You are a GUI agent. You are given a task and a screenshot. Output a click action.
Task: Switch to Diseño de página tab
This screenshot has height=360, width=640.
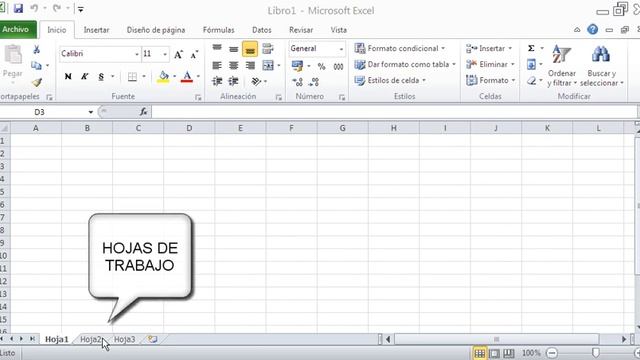tap(156, 30)
